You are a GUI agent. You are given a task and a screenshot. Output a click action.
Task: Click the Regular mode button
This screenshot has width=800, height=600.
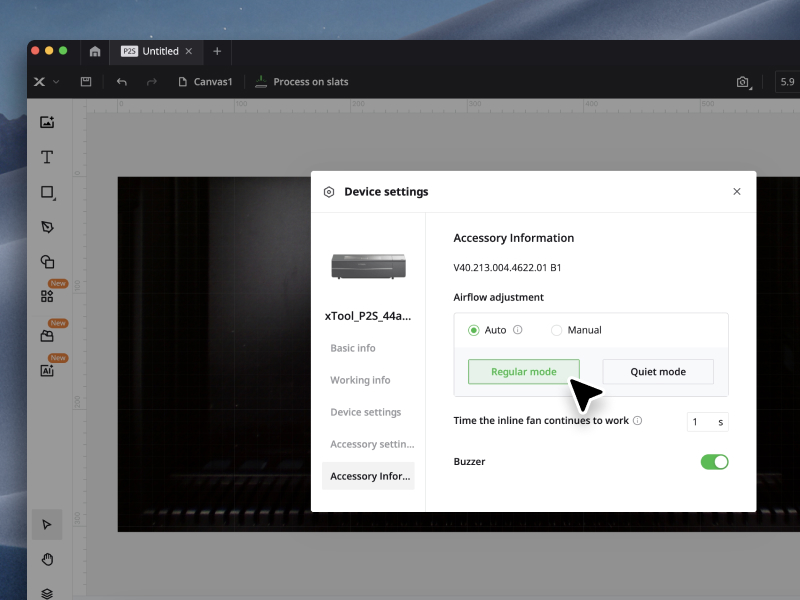point(523,372)
